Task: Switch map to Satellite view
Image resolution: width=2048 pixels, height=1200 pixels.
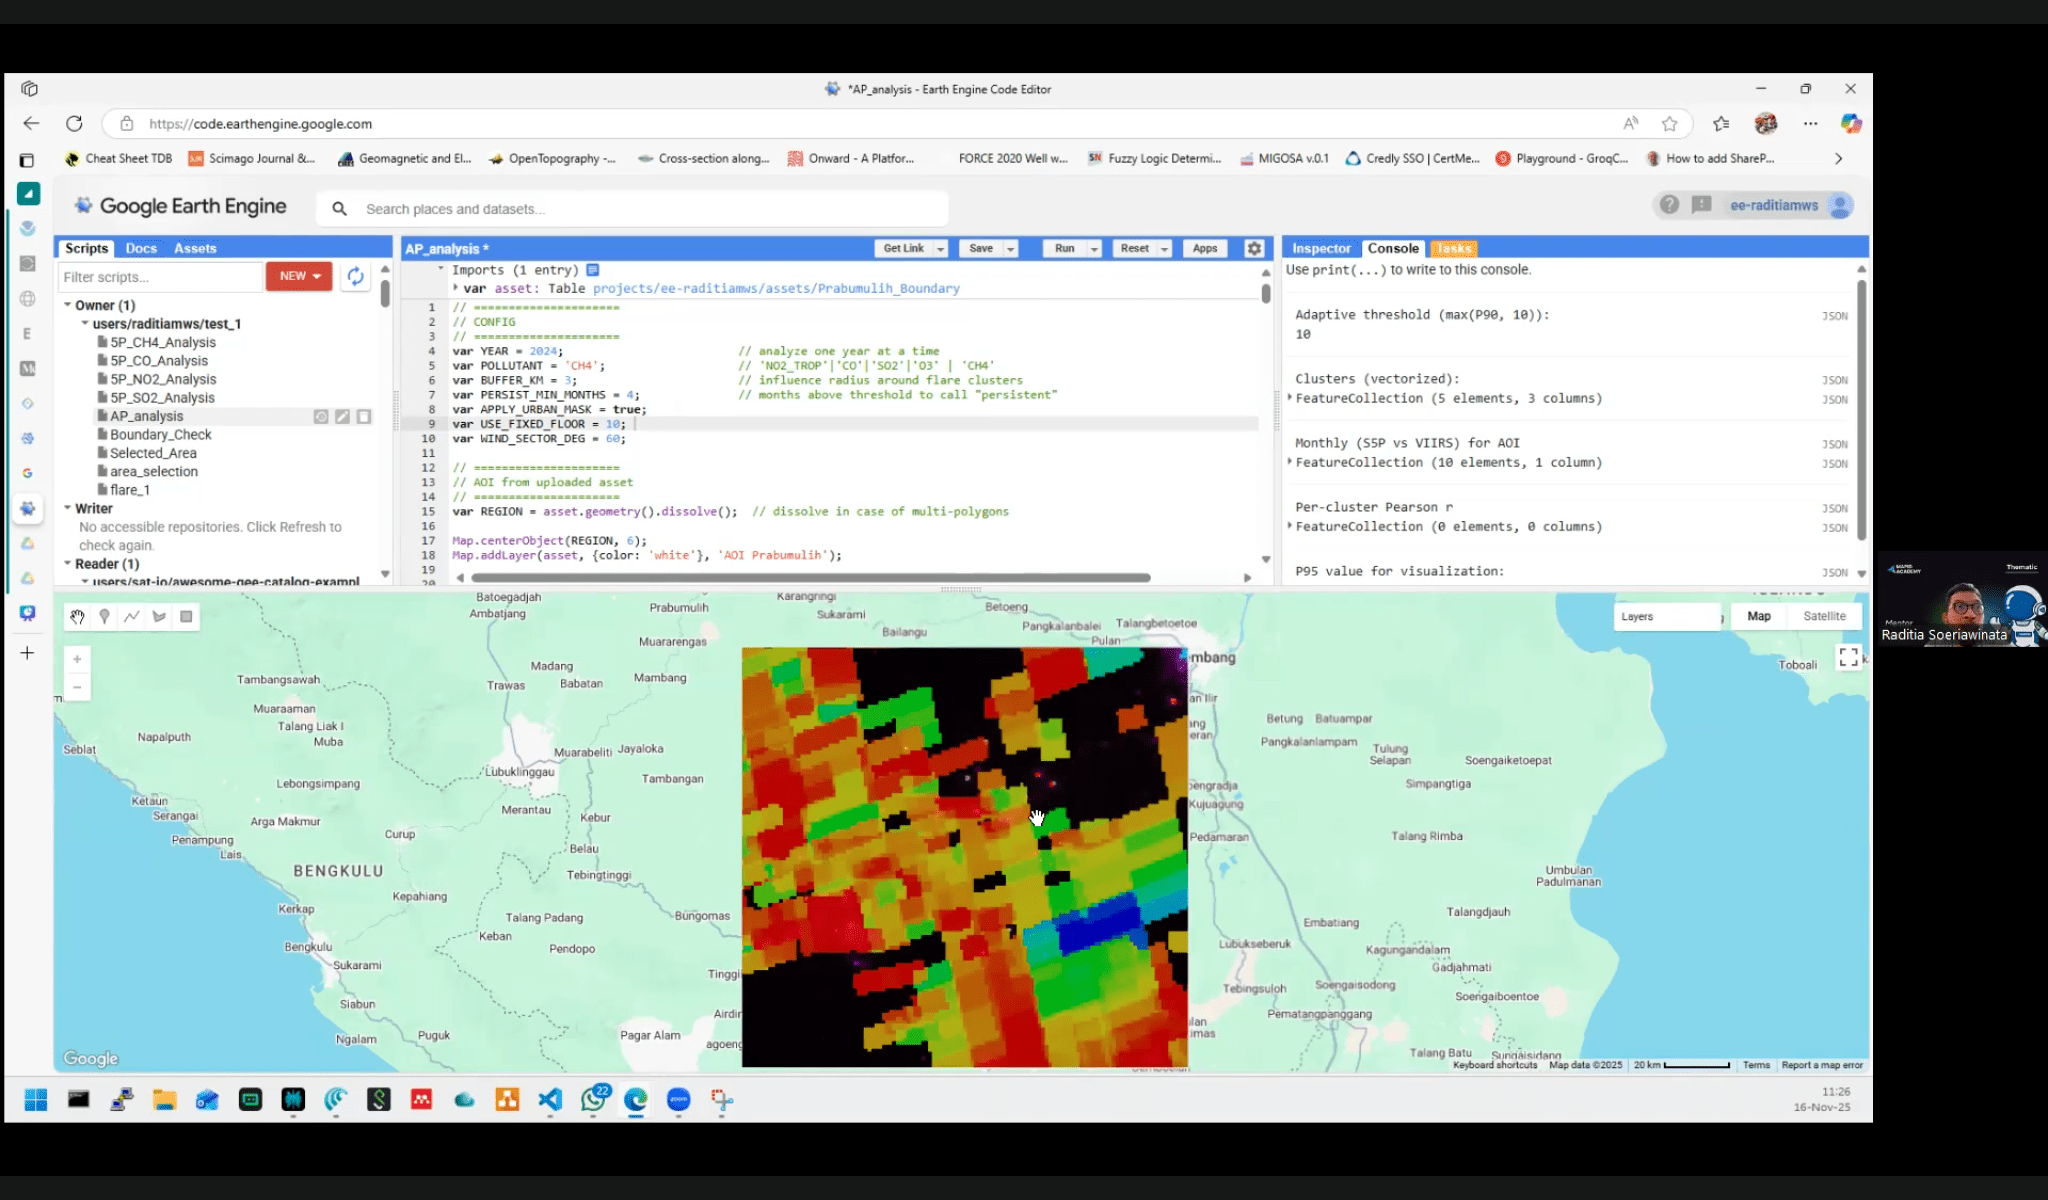Action: [1824, 616]
